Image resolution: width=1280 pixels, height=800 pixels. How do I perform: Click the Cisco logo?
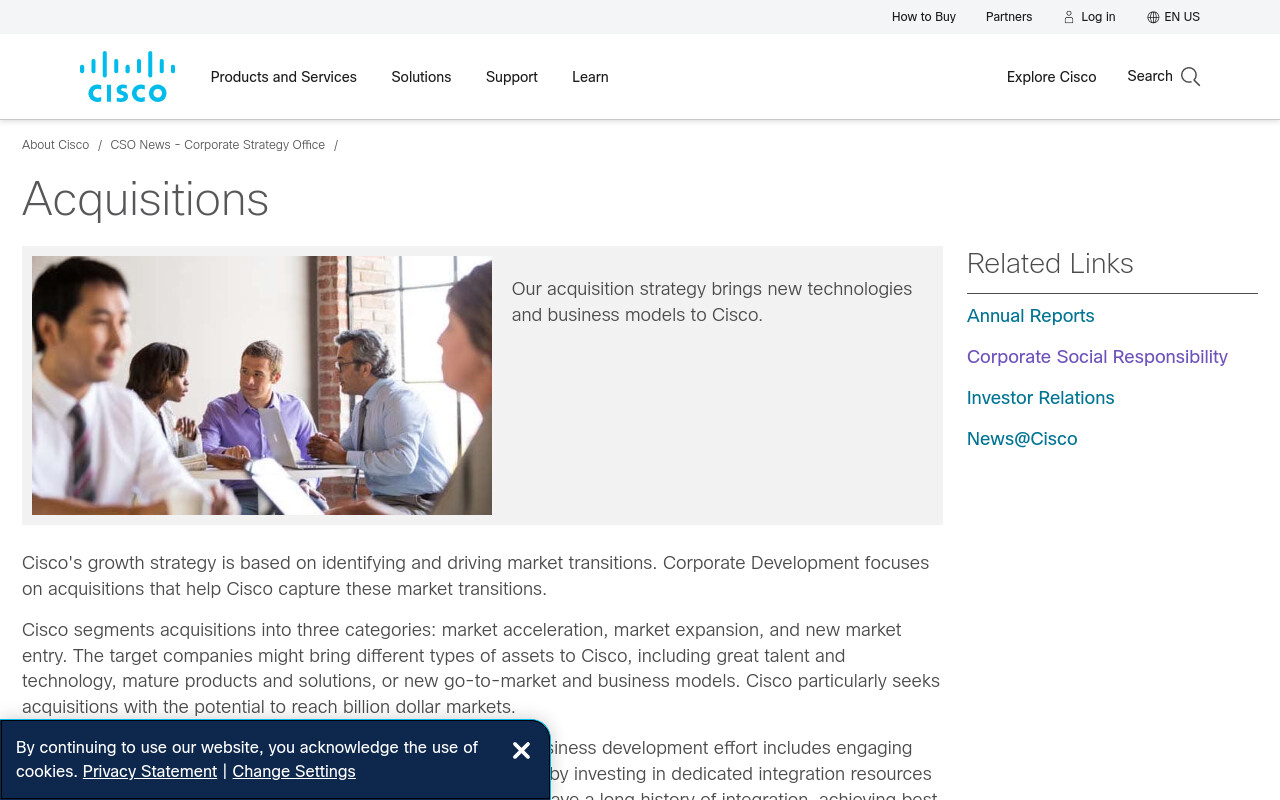tap(128, 77)
